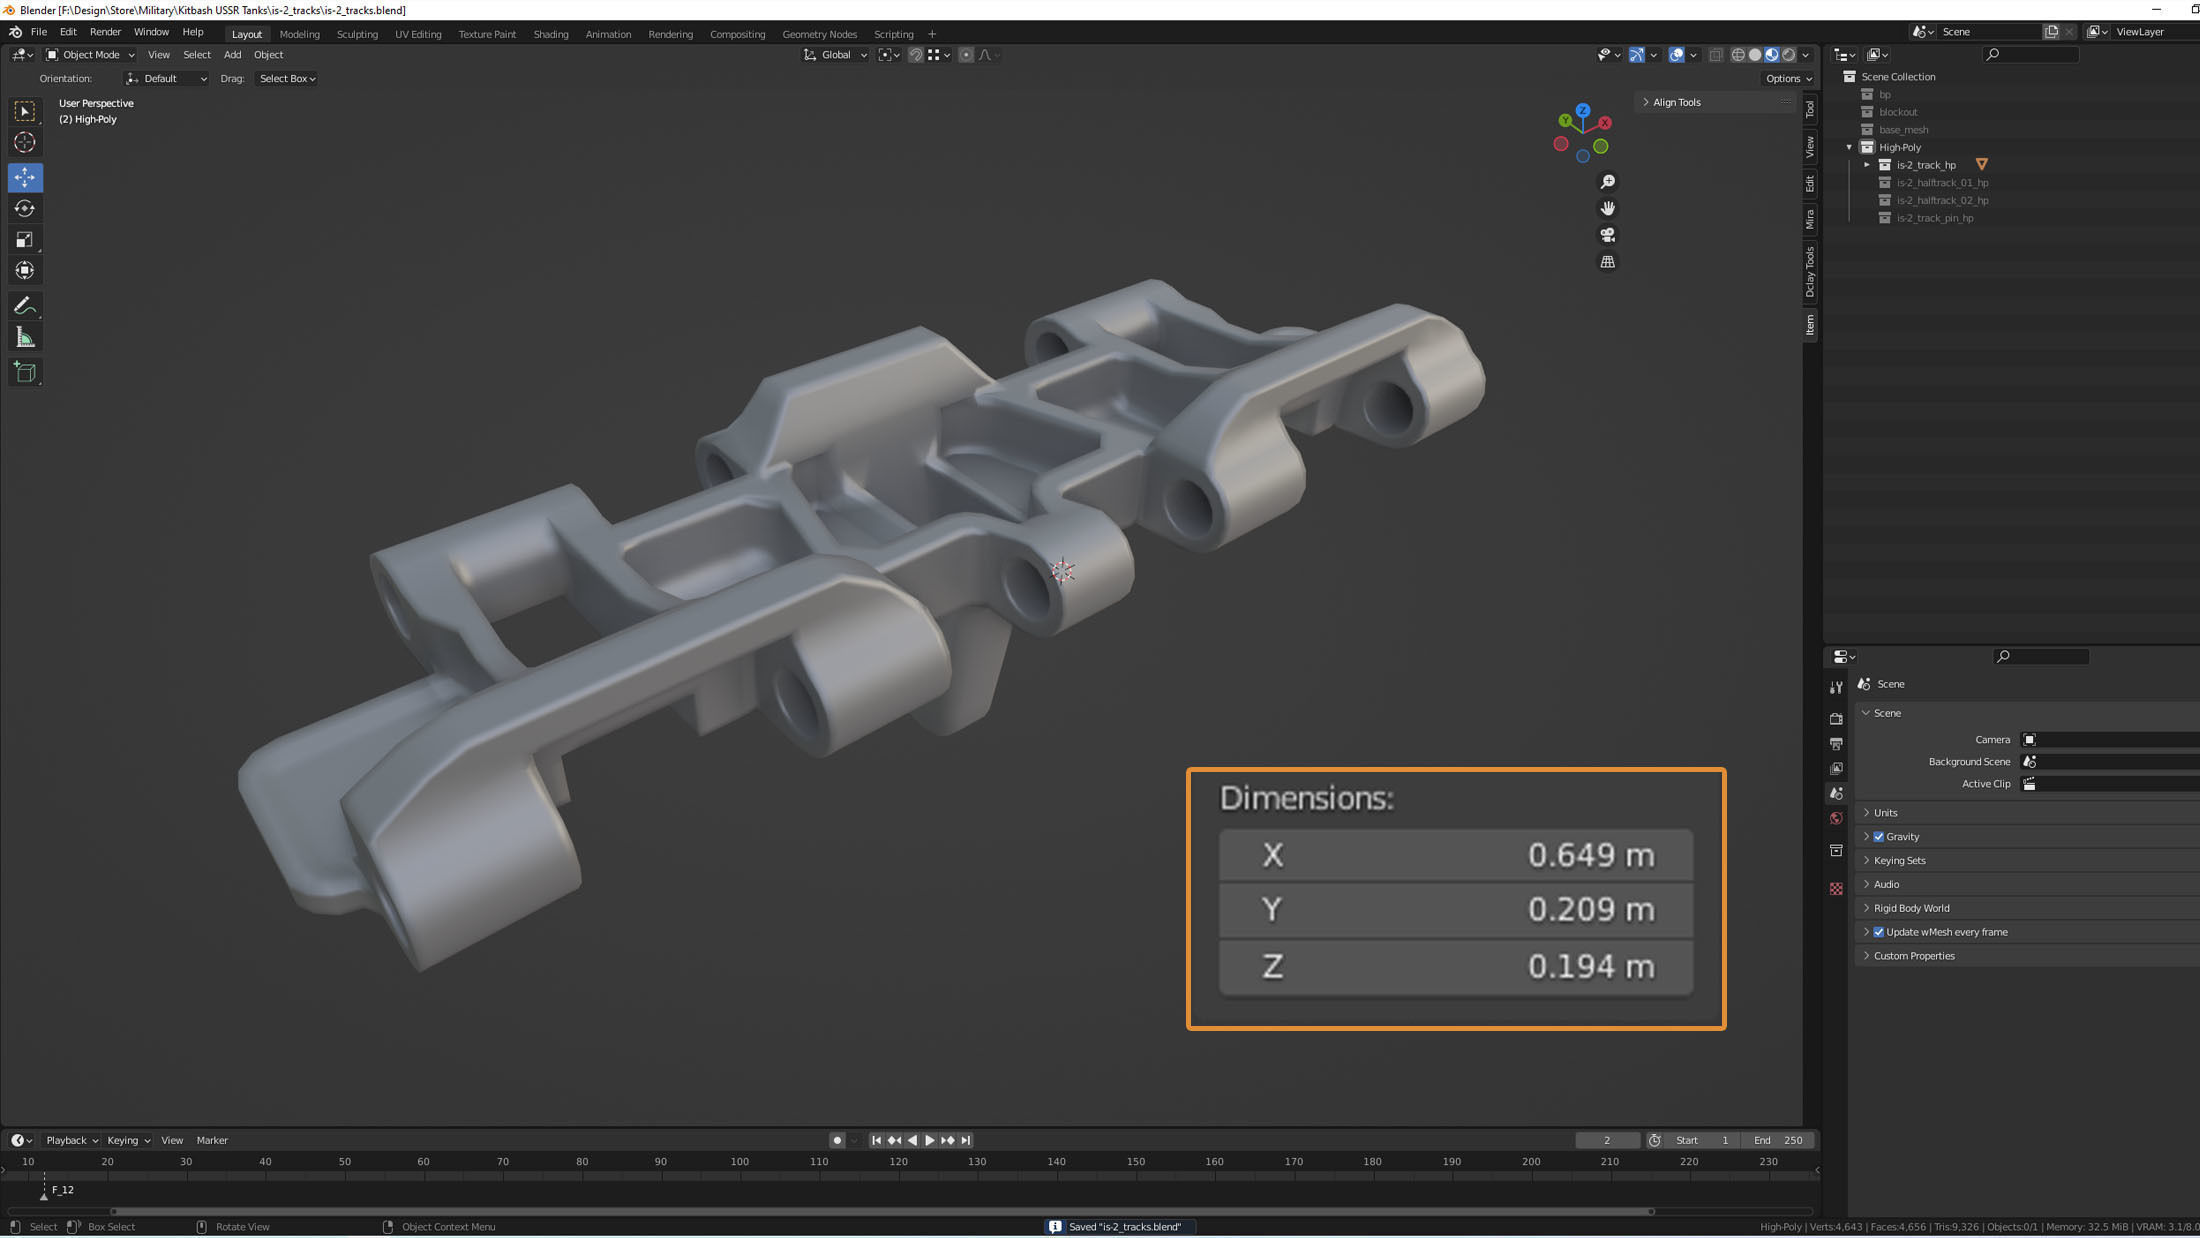Click the Options button in the viewport header
Screen dimensions: 2200x1238
[1787, 78]
